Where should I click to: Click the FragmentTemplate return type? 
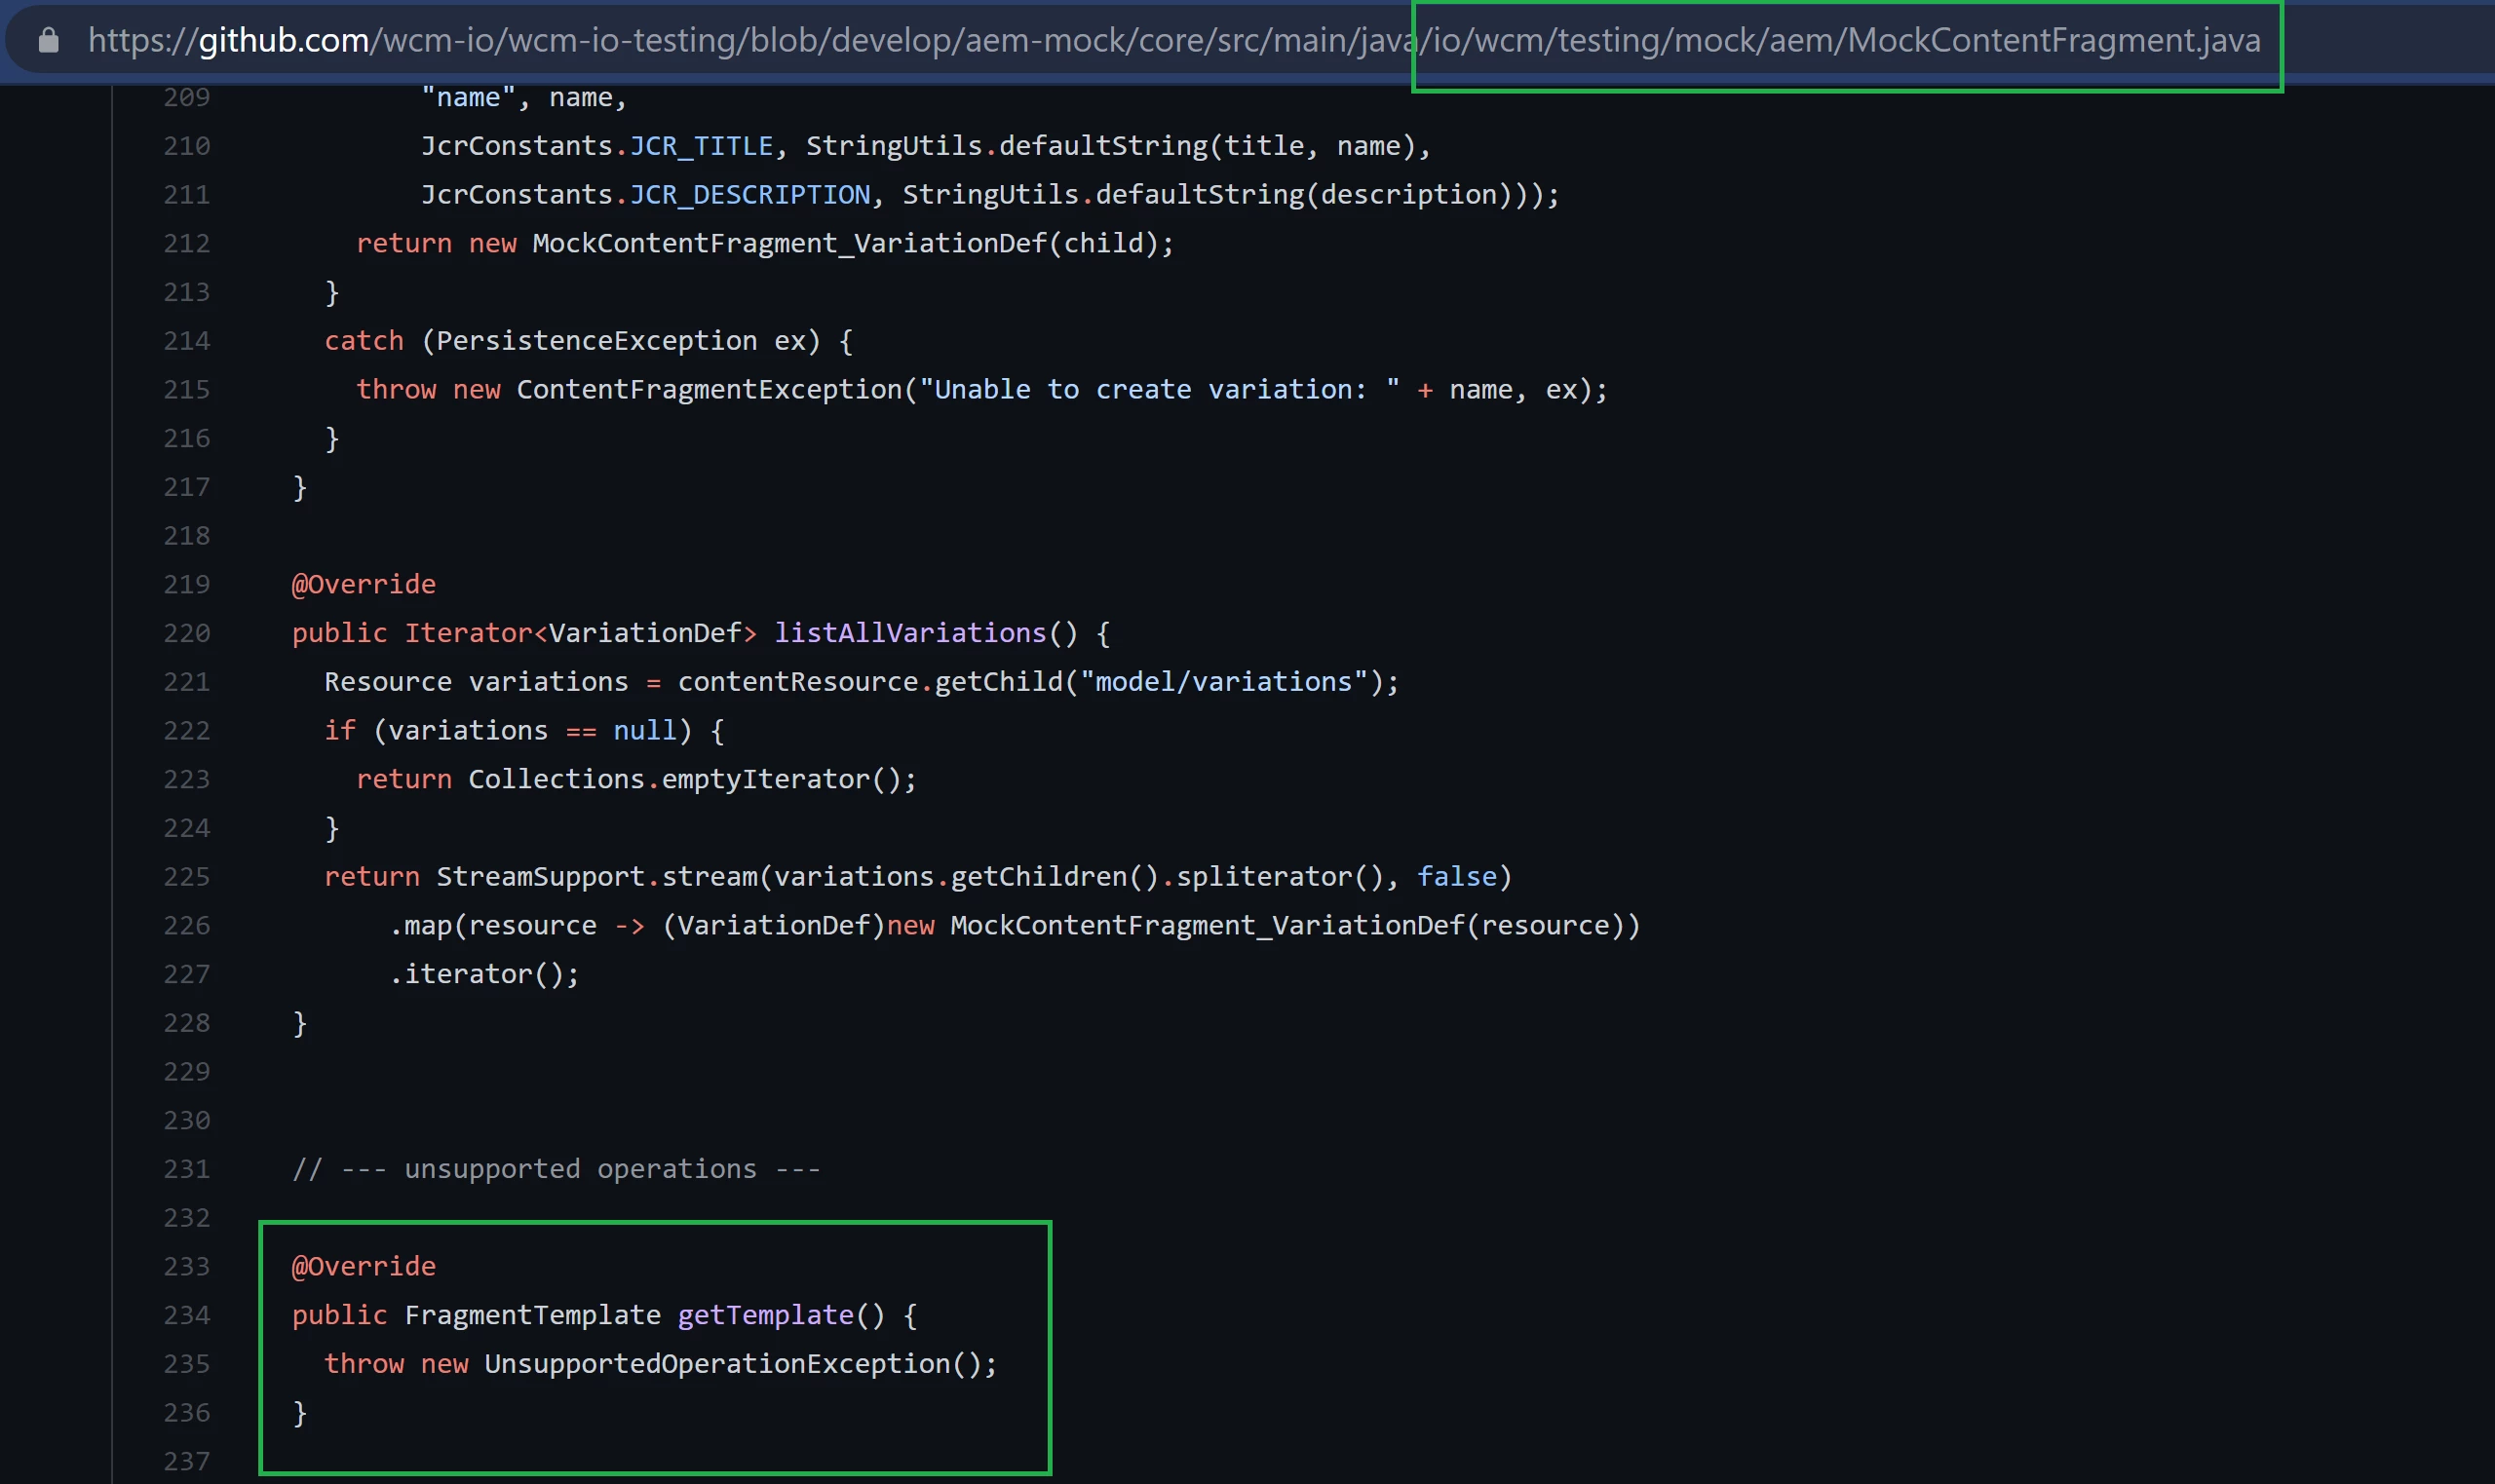pyautogui.click(x=532, y=1315)
